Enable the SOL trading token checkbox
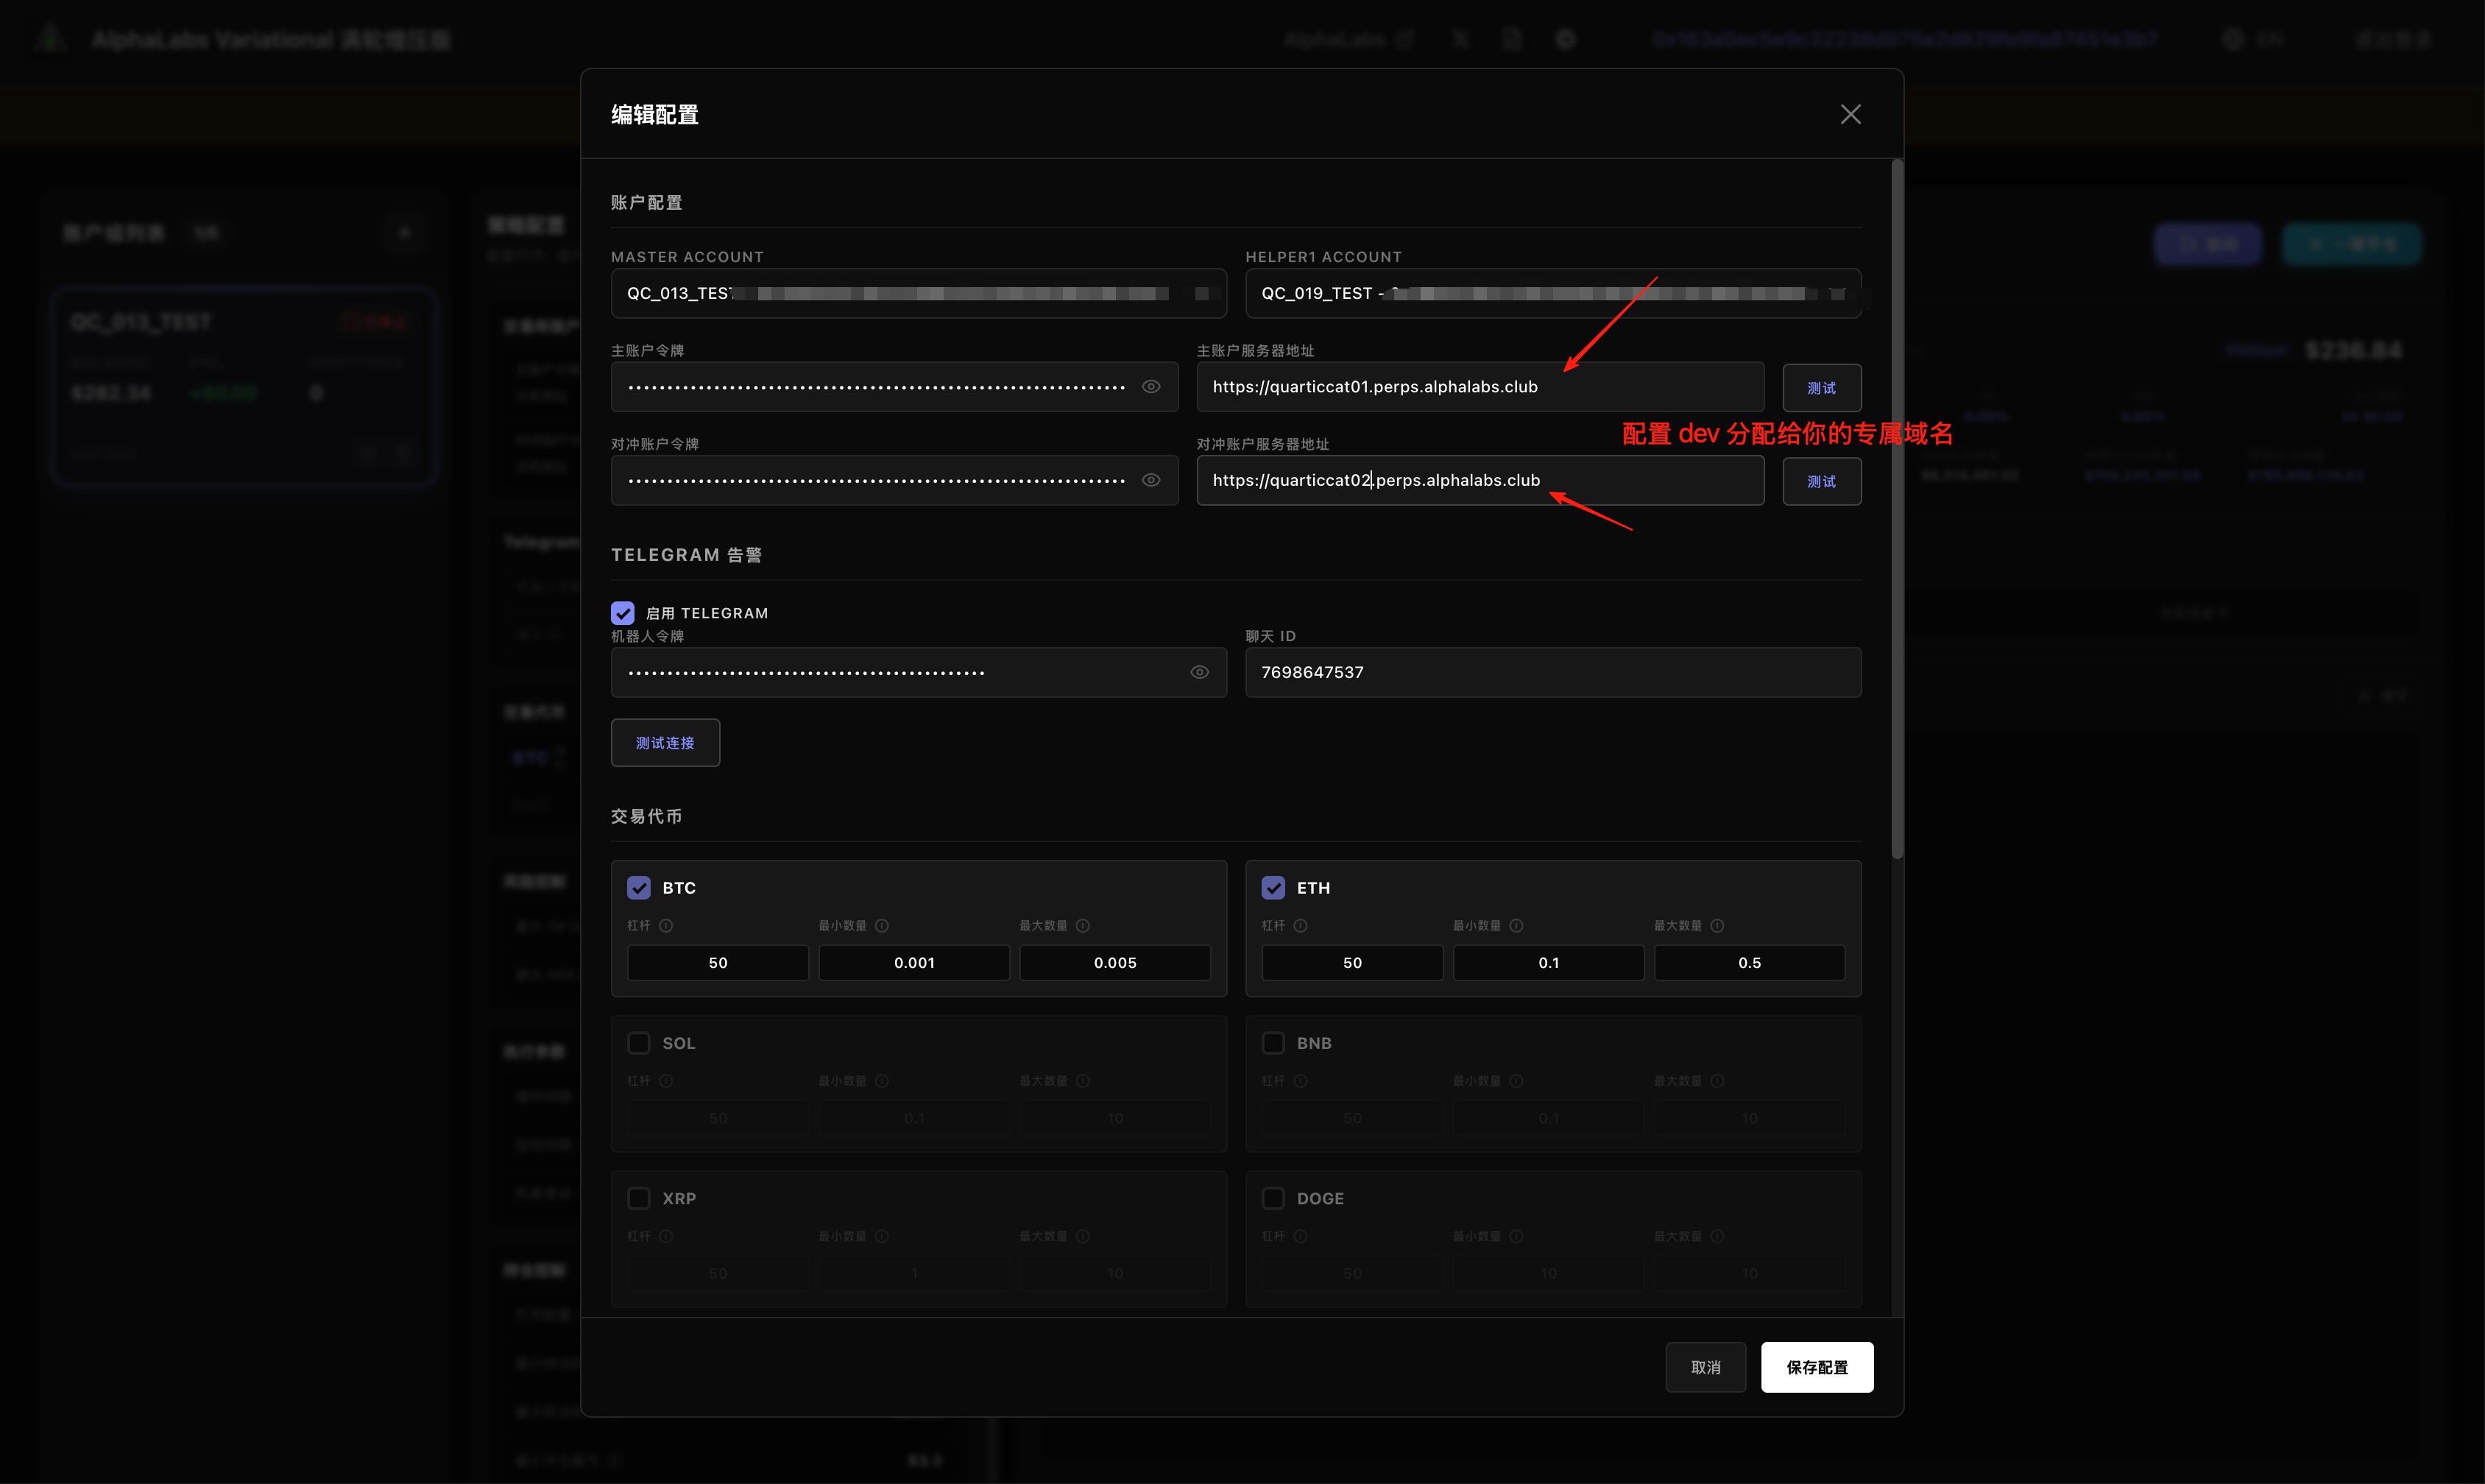 coord(639,1043)
